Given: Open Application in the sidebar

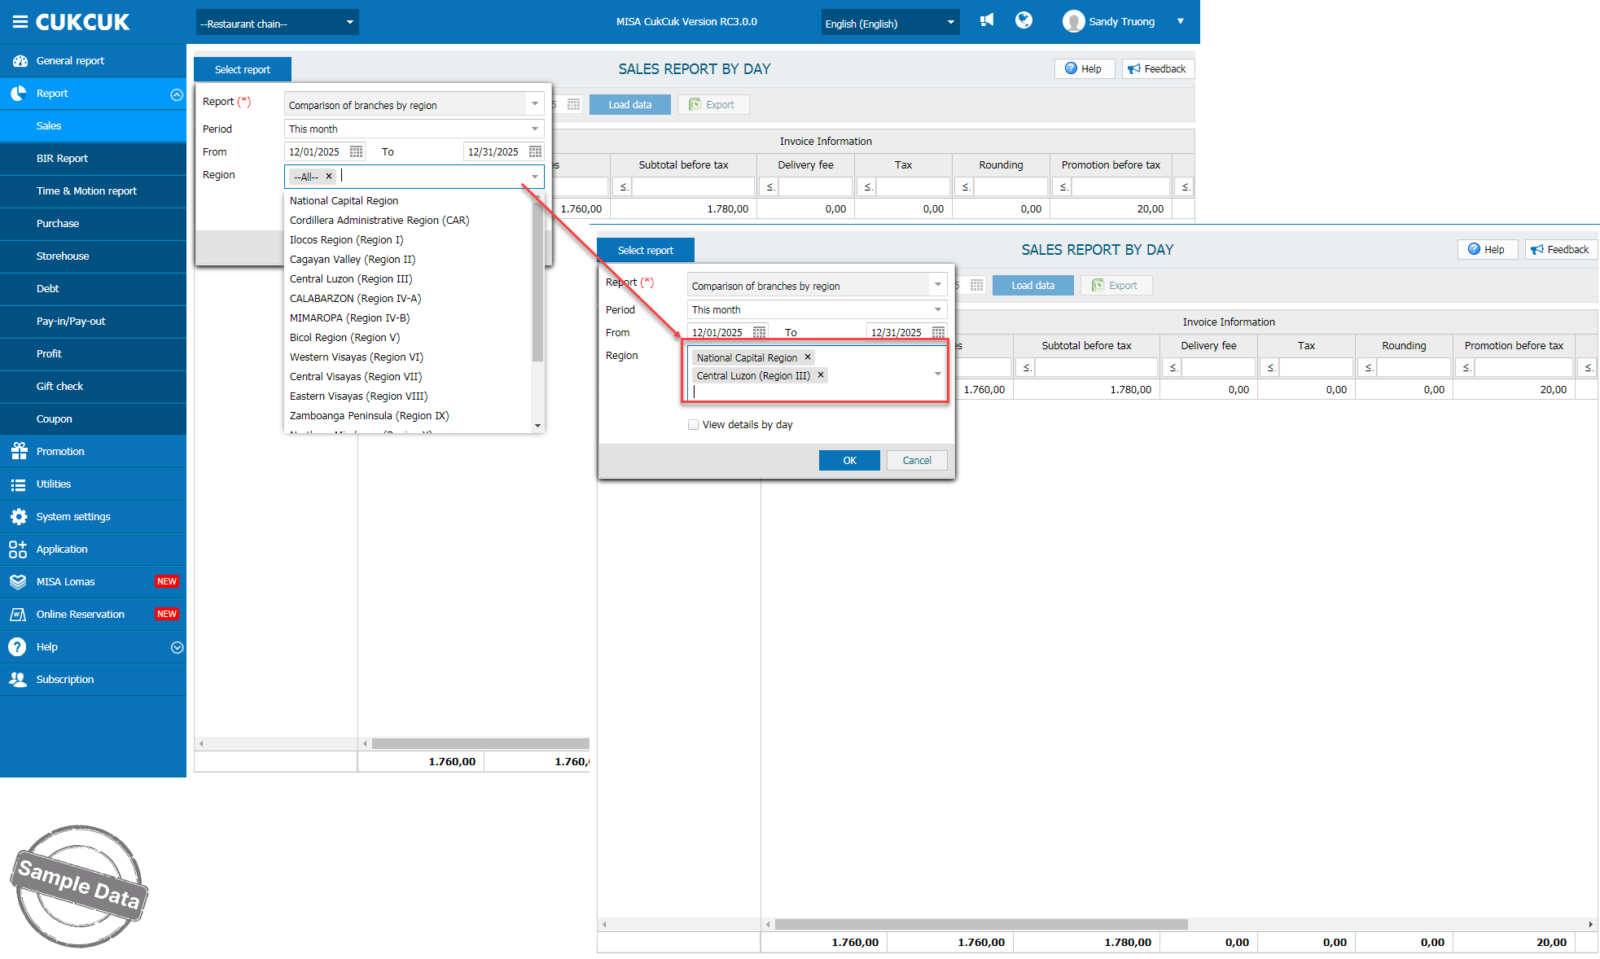Looking at the screenshot, I should (x=62, y=549).
